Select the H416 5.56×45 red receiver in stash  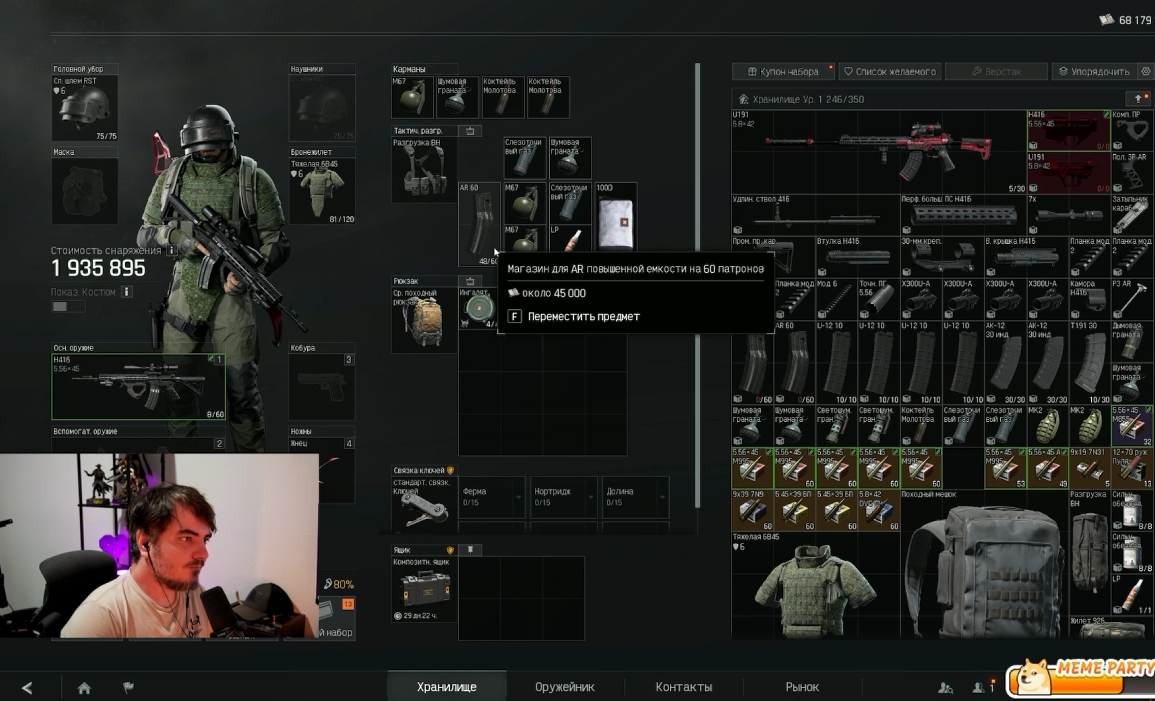(x=1069, y=130)
